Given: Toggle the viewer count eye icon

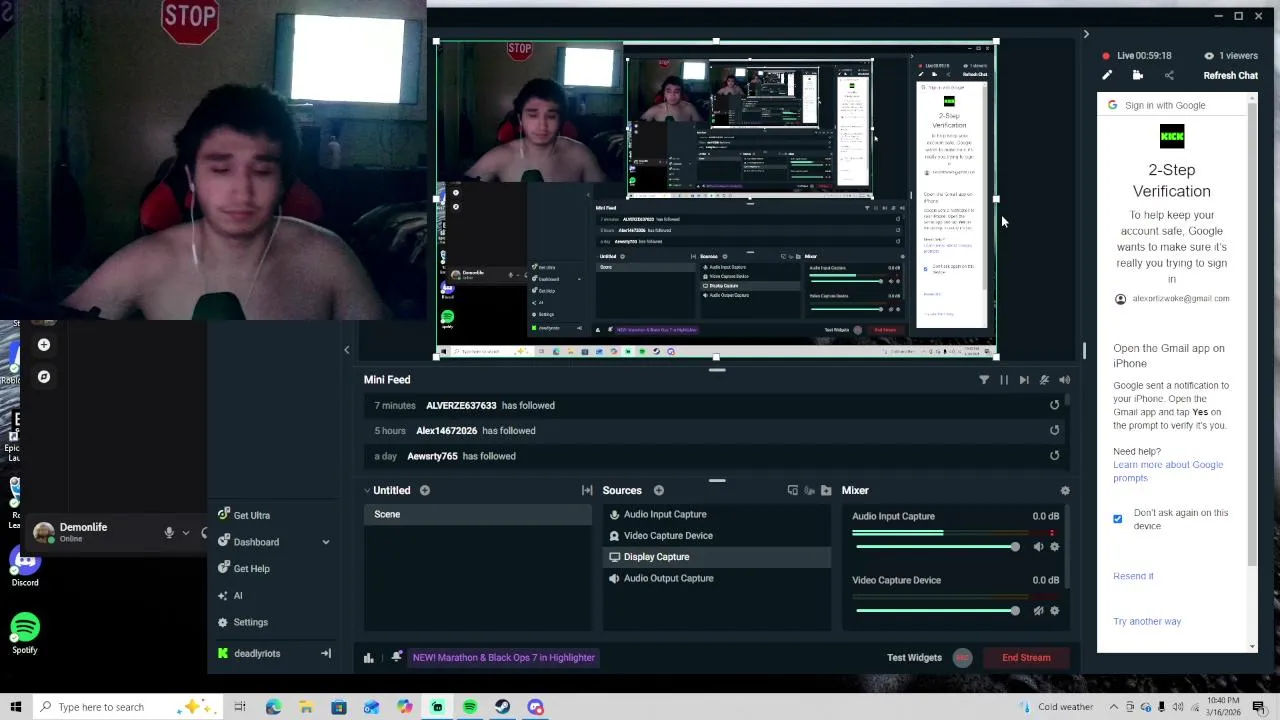Looking at the screenshot, I should click(x=1209, y=56).
